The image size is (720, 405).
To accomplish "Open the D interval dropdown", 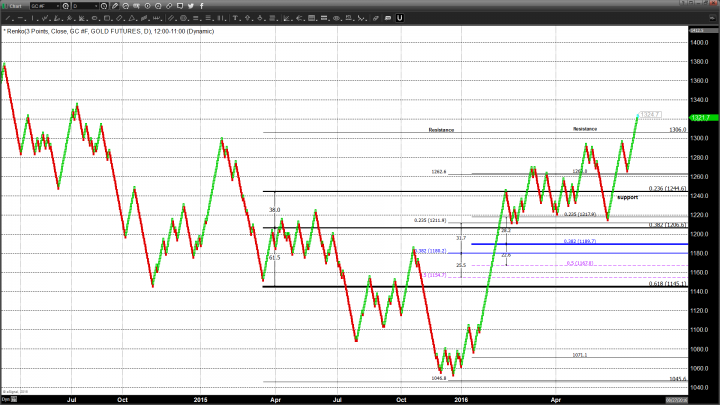I will click(x=85, y=6).
